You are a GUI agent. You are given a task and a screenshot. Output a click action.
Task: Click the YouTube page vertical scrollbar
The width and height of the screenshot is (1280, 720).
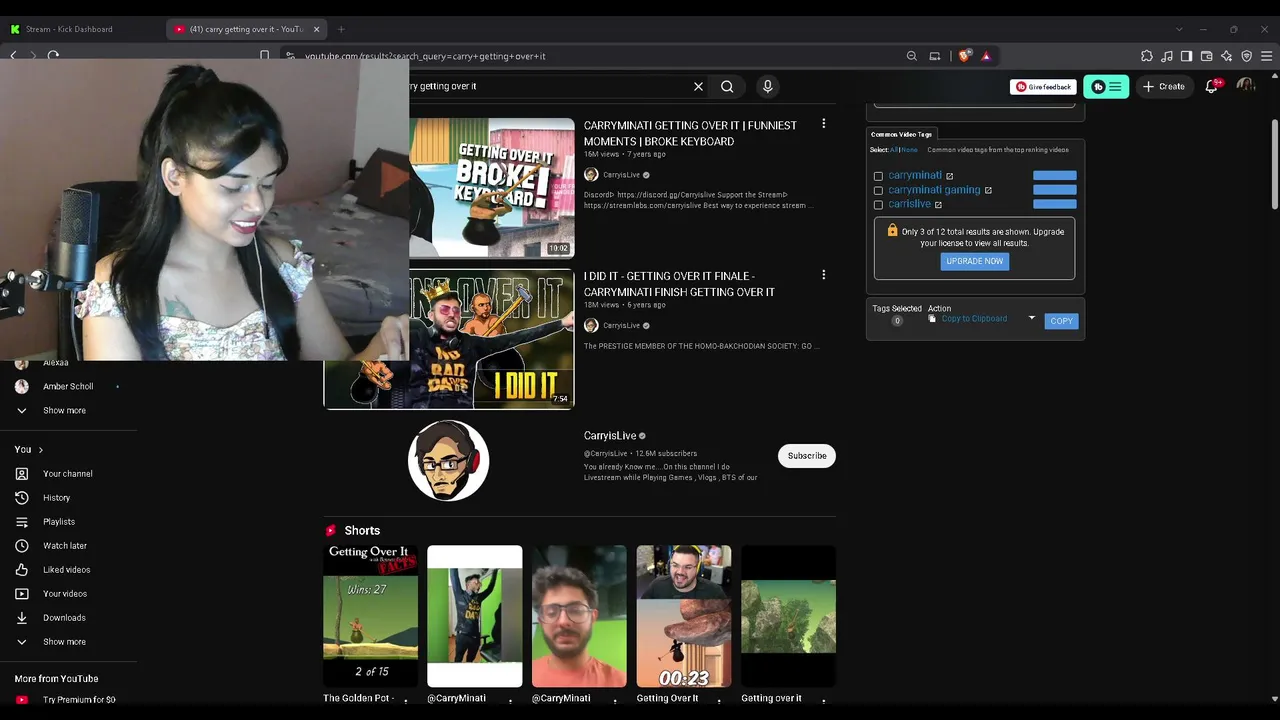coord(1274,165)
